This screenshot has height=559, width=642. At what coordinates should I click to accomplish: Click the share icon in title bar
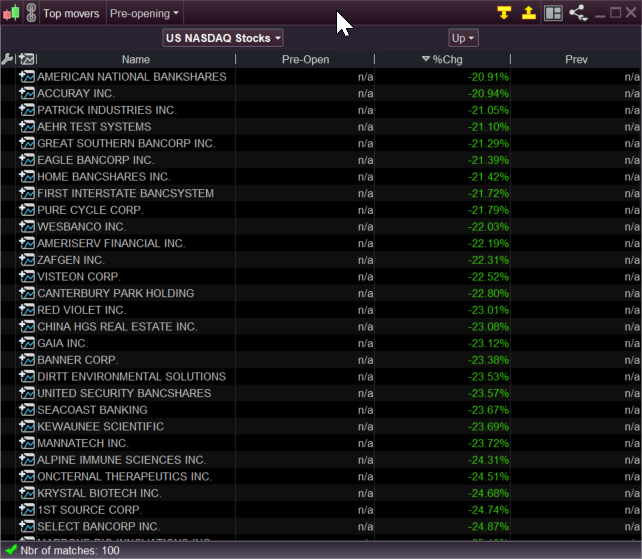[x=578, y=13]
